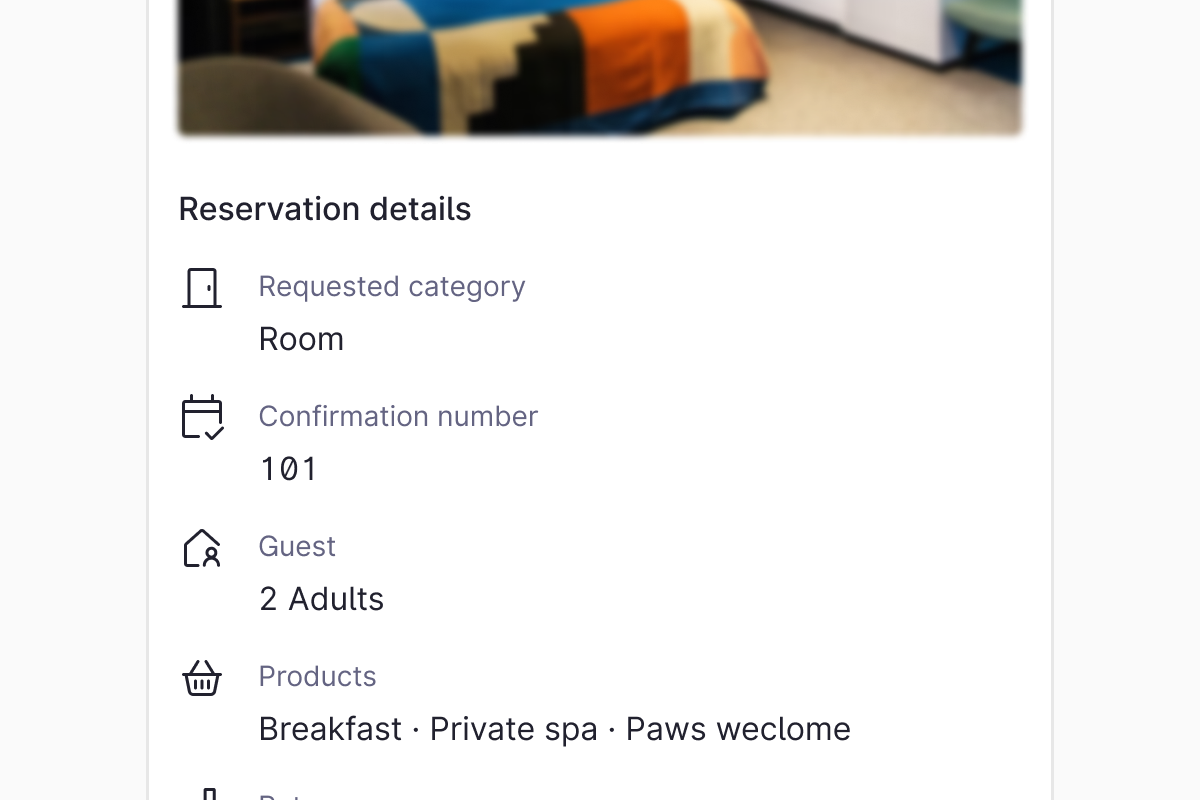Click the shopping basket Products icon
1200x800 pixels.
(x=202, y=678)
